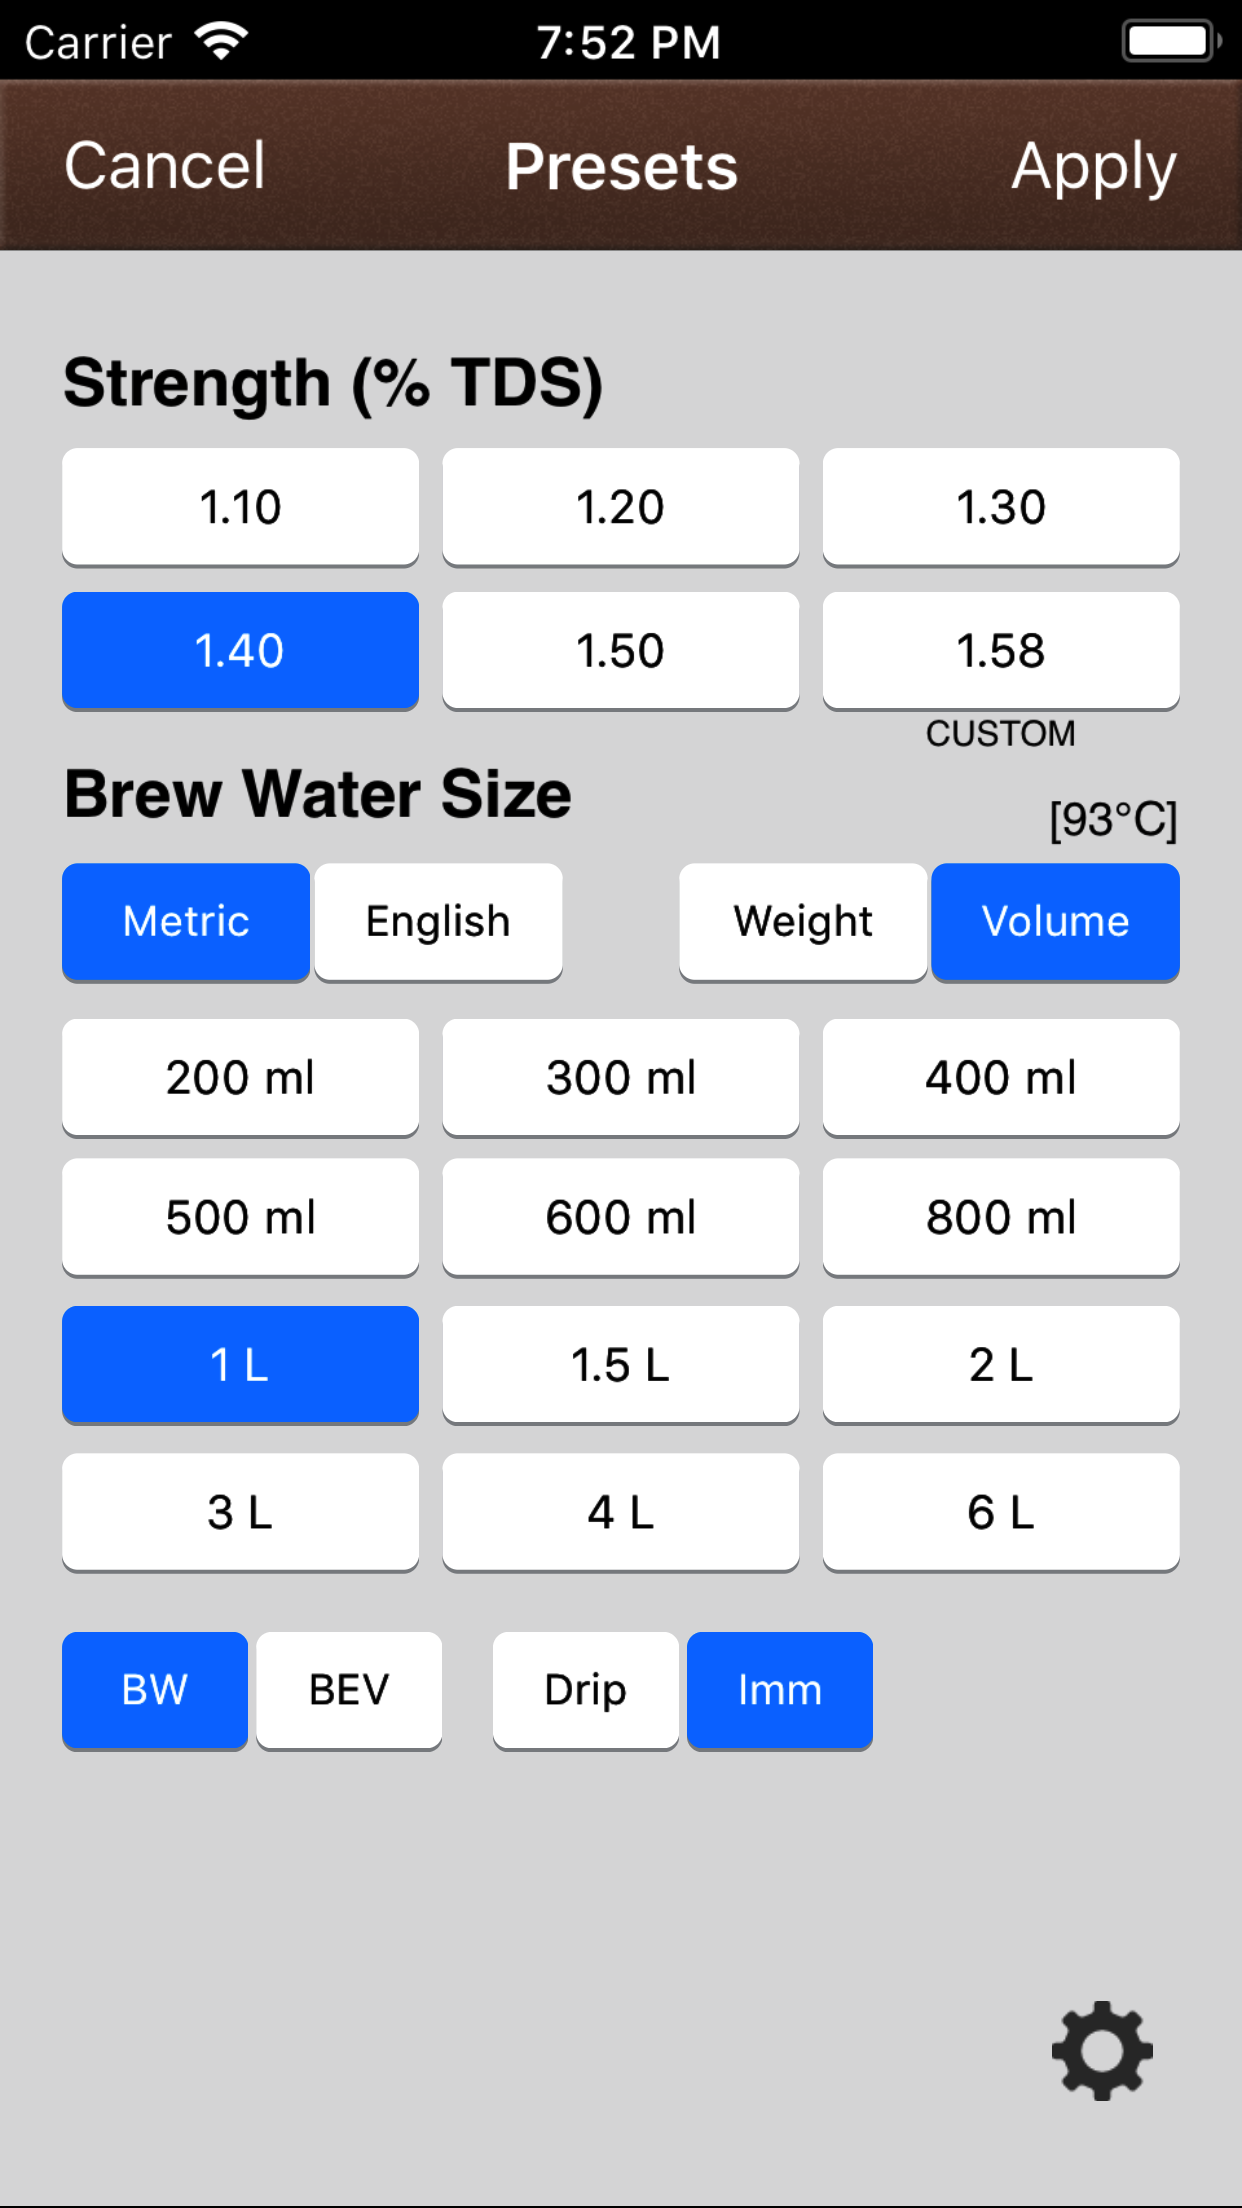The height and width of the screenshot is (2208, 1242).
Task: Switch units to English
Action: (438, 921)
